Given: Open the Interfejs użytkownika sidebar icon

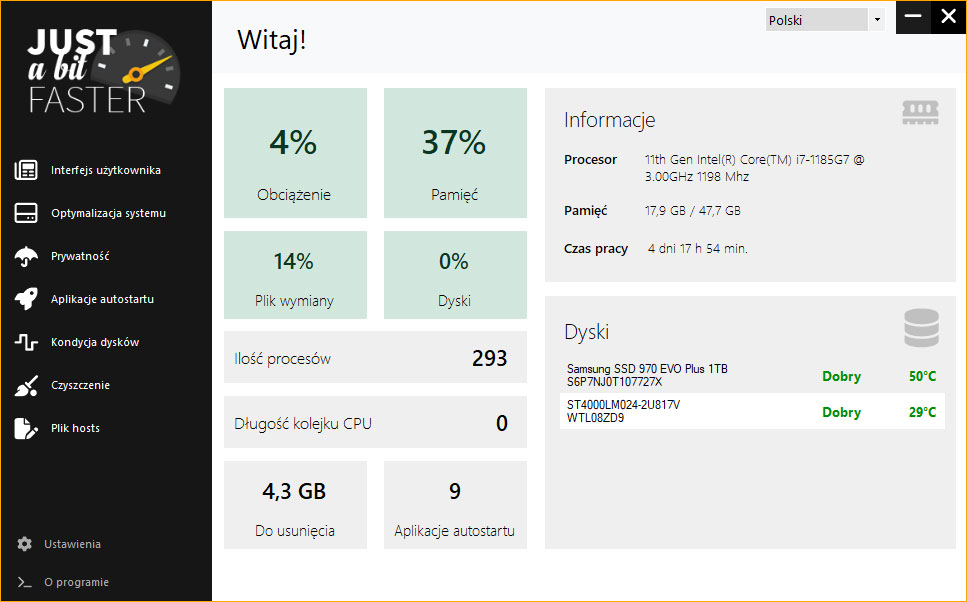Looking at the screenshot, I should pos(26,170).
